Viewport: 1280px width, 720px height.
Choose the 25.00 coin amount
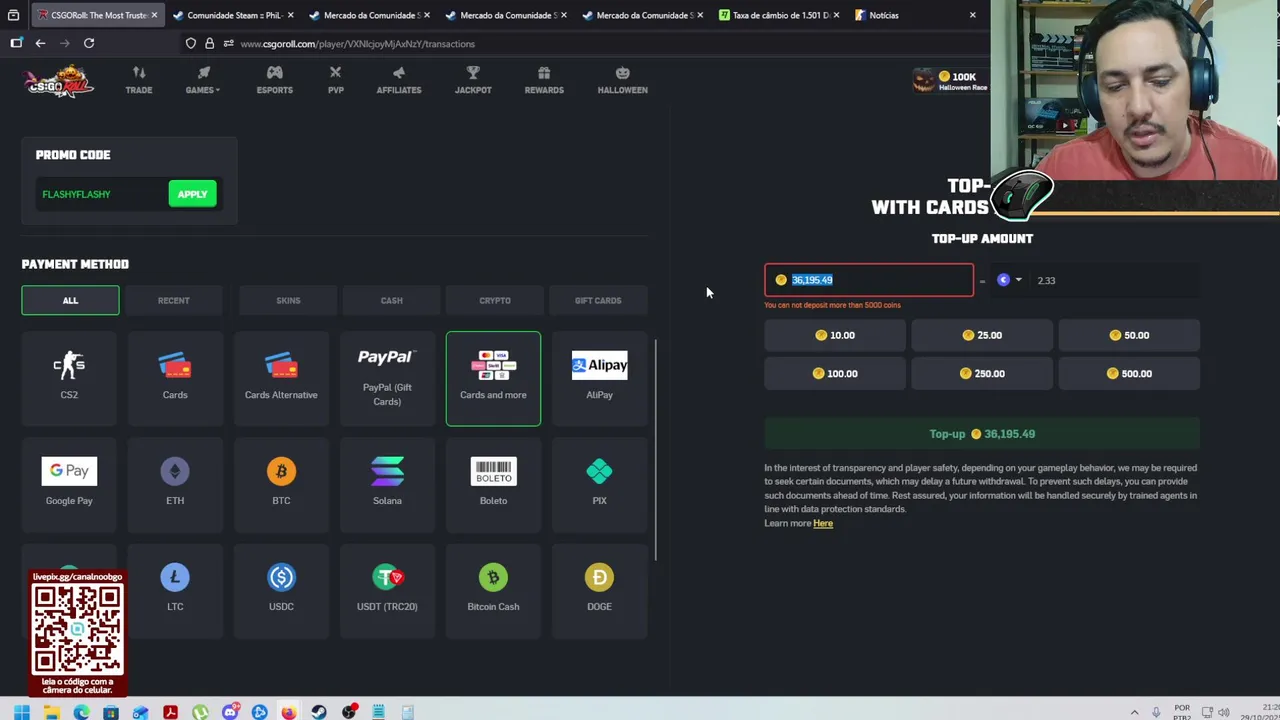[x=982, y=335]
